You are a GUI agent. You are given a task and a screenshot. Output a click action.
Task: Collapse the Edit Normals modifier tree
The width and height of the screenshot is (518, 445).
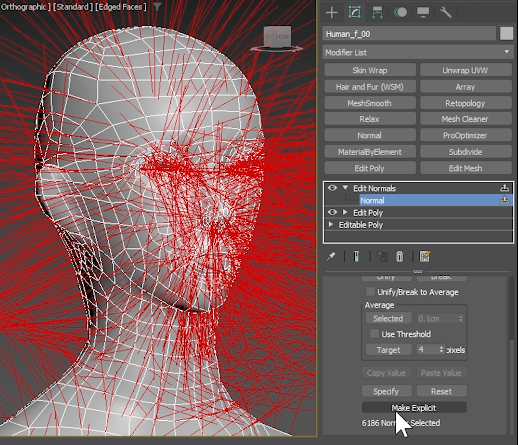pyautogui.click(x=345, y=188)
